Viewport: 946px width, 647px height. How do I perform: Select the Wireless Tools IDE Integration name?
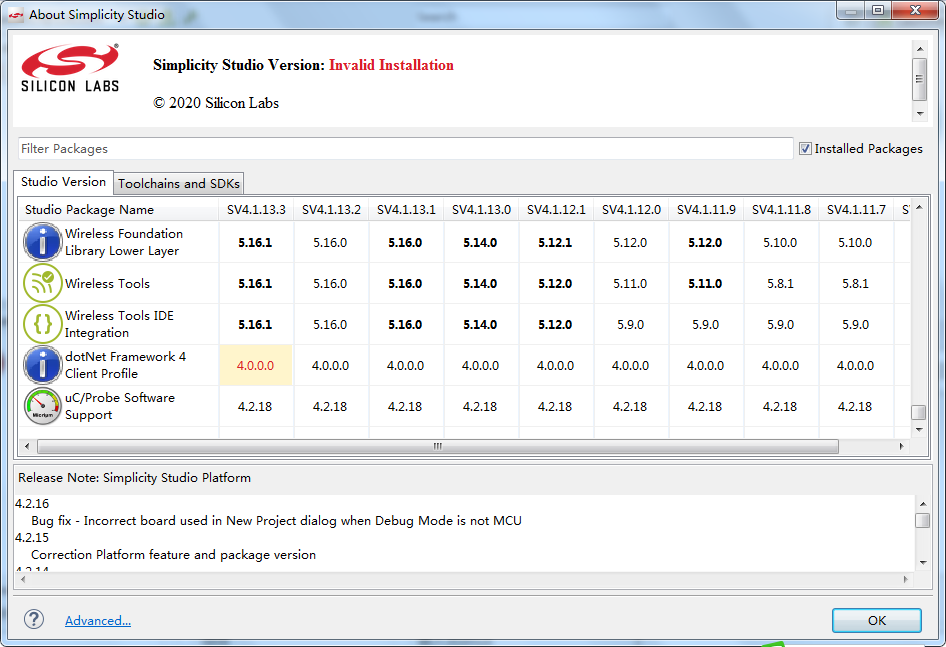click(x=119, y=324)
